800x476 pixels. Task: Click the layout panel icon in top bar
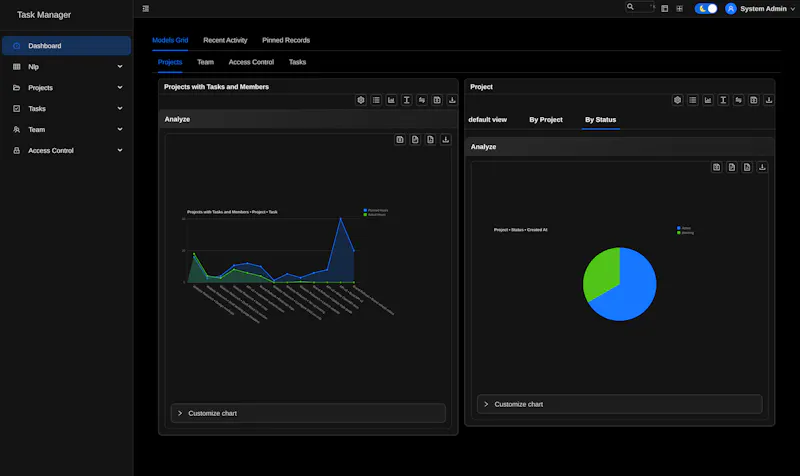[x=664, y=9]
